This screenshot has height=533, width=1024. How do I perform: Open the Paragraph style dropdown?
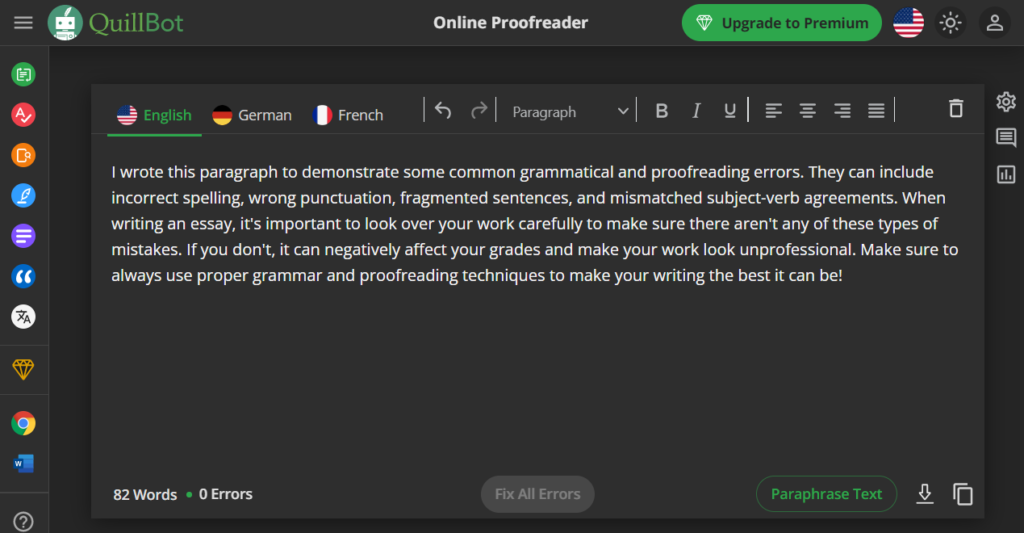pyautogui.click(x=569, y=112)
